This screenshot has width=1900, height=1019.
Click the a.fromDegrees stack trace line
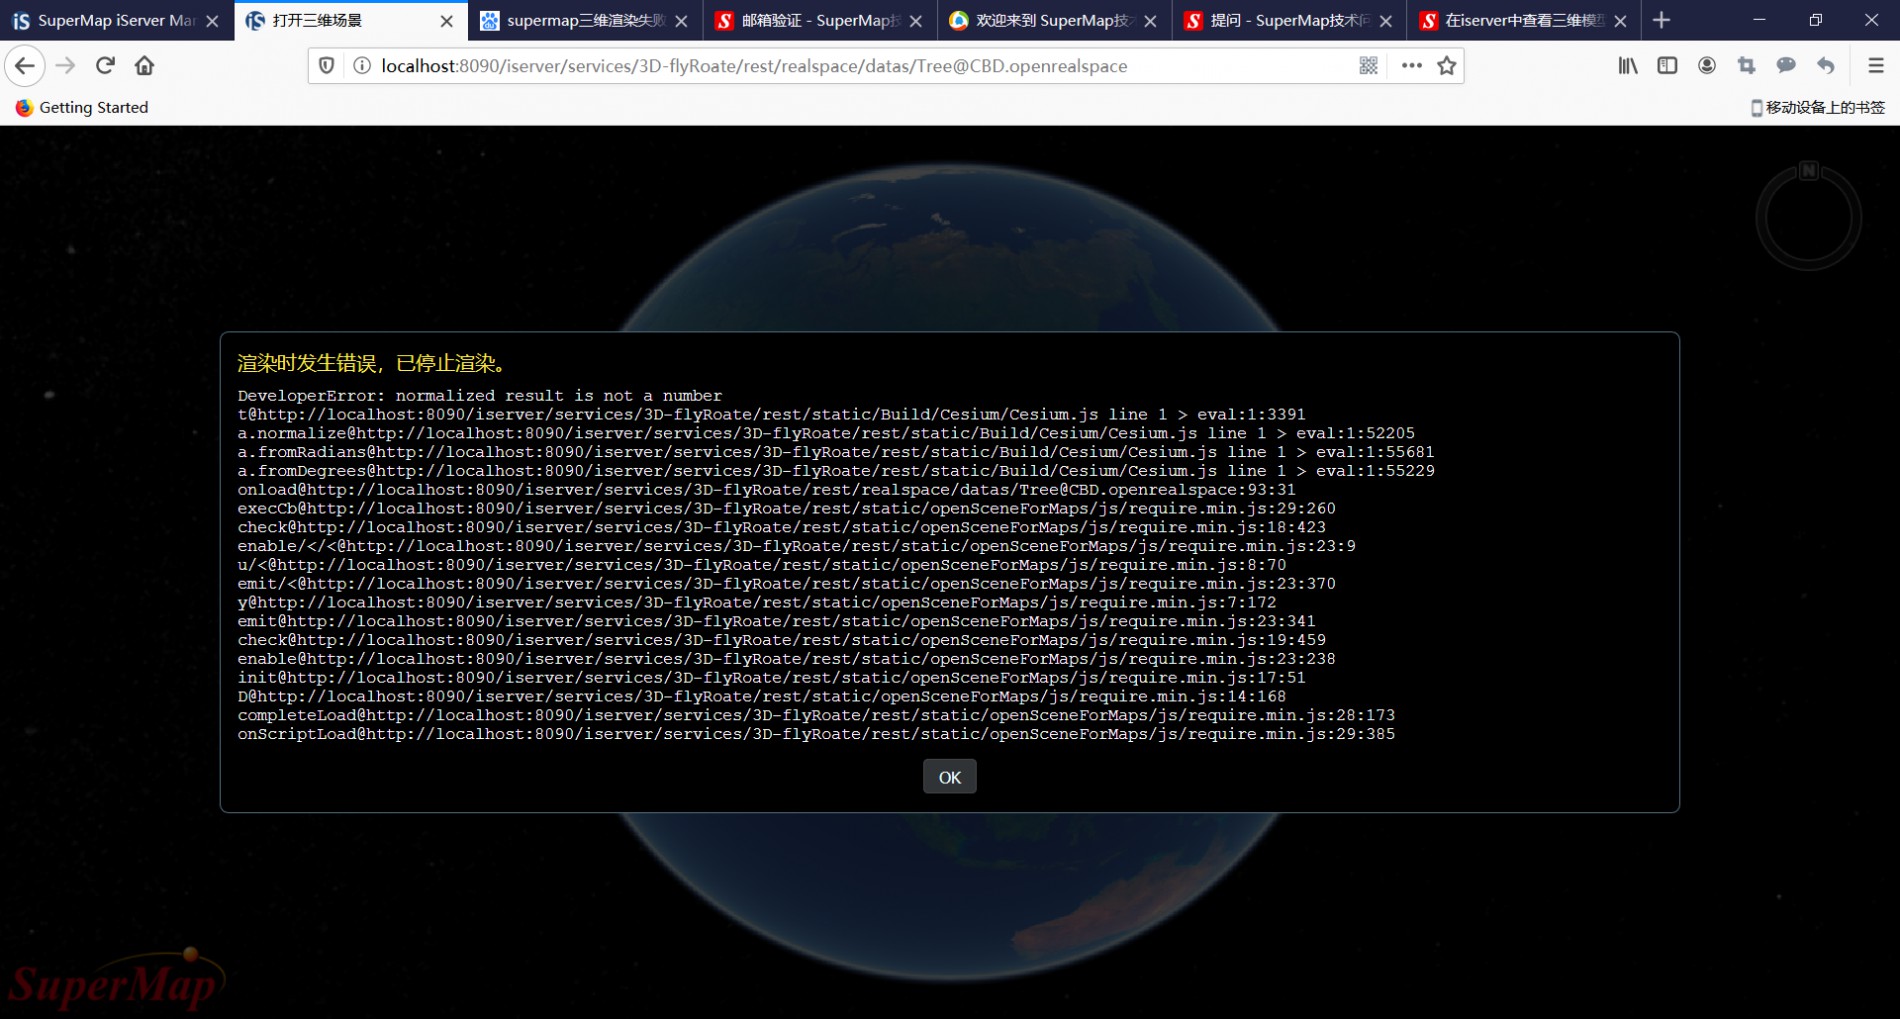836,471
